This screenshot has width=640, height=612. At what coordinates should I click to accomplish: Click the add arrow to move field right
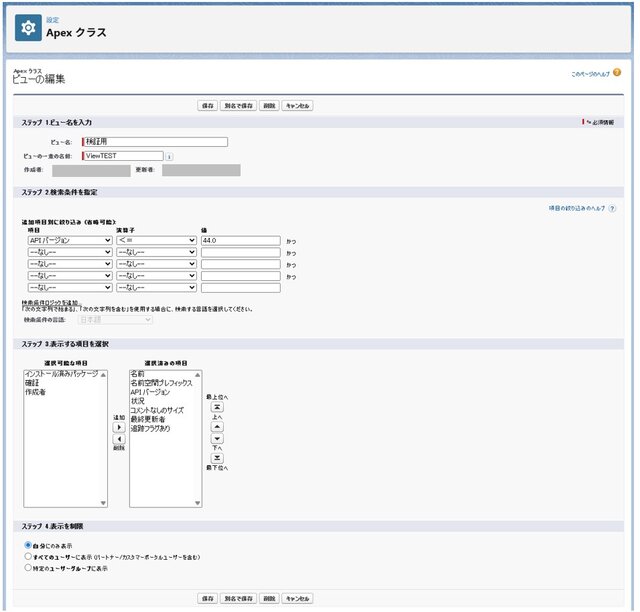click(x=119, y=427)
